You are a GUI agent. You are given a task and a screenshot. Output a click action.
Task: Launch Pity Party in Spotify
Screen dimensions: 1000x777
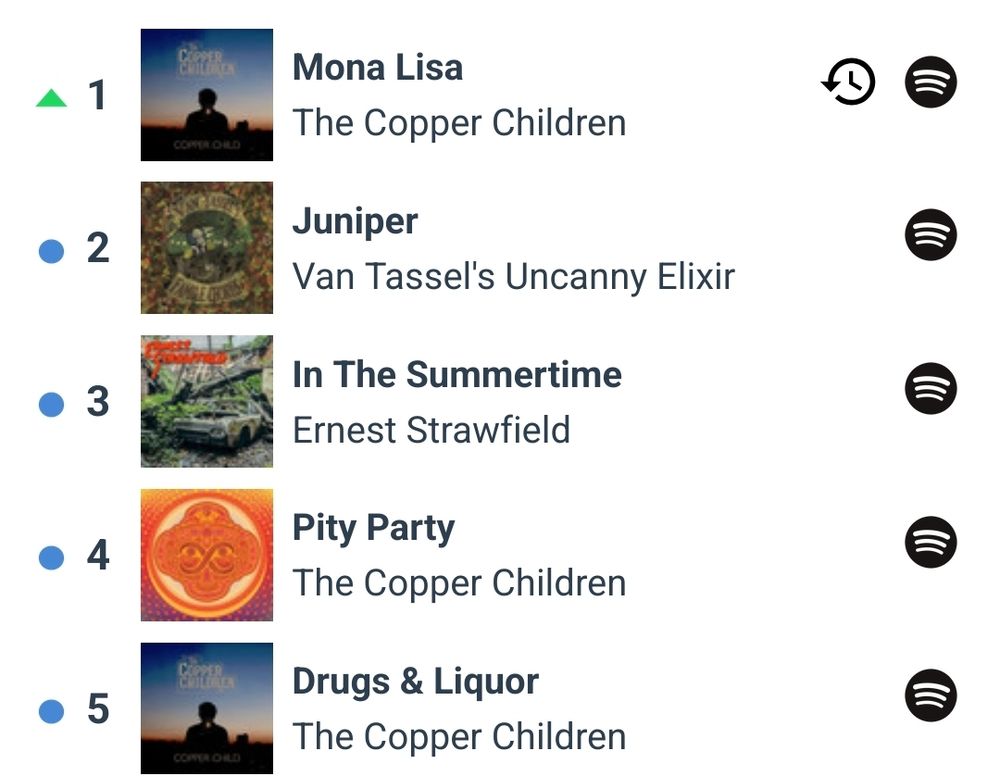point(930,542)
